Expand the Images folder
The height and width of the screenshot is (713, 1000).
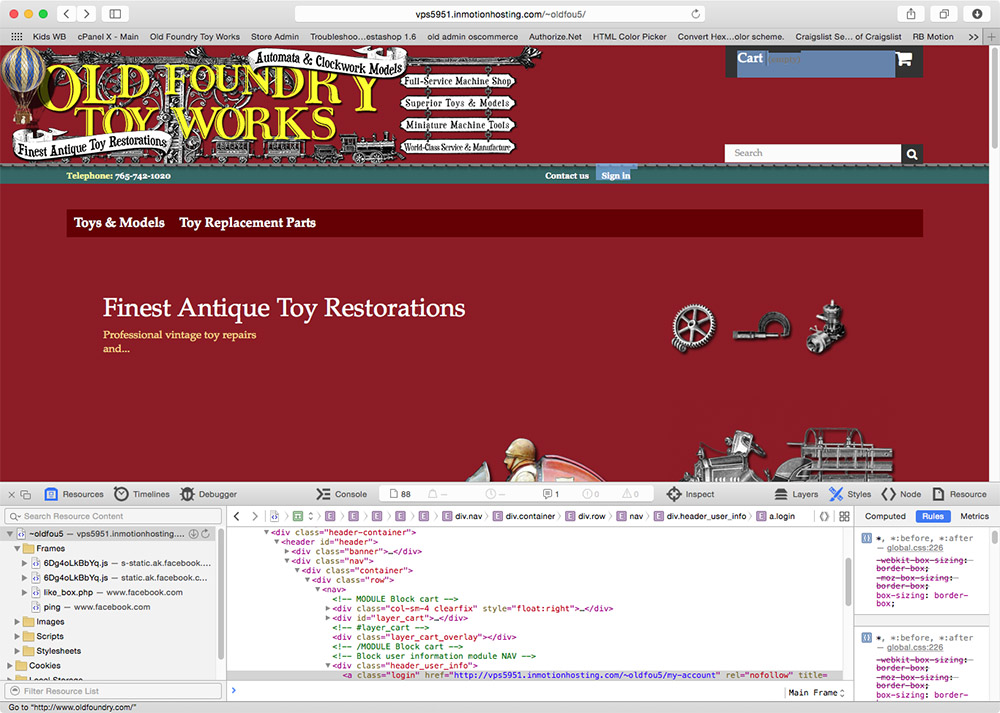click(17, 622)
